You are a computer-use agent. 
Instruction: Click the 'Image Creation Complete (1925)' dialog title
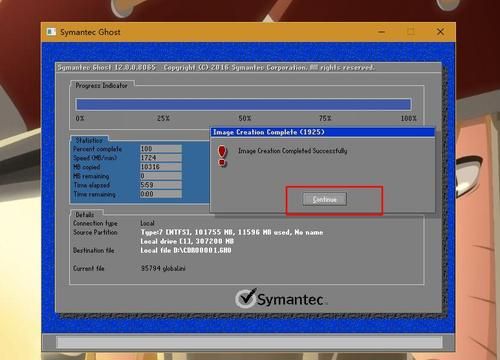pyautogui.click(x=269, y=132)
